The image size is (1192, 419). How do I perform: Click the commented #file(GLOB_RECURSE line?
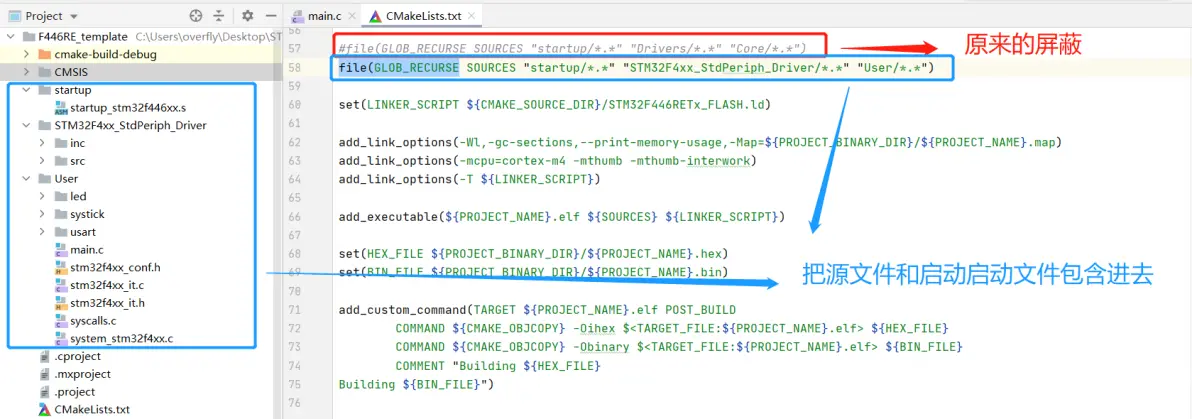pos(572,49)
